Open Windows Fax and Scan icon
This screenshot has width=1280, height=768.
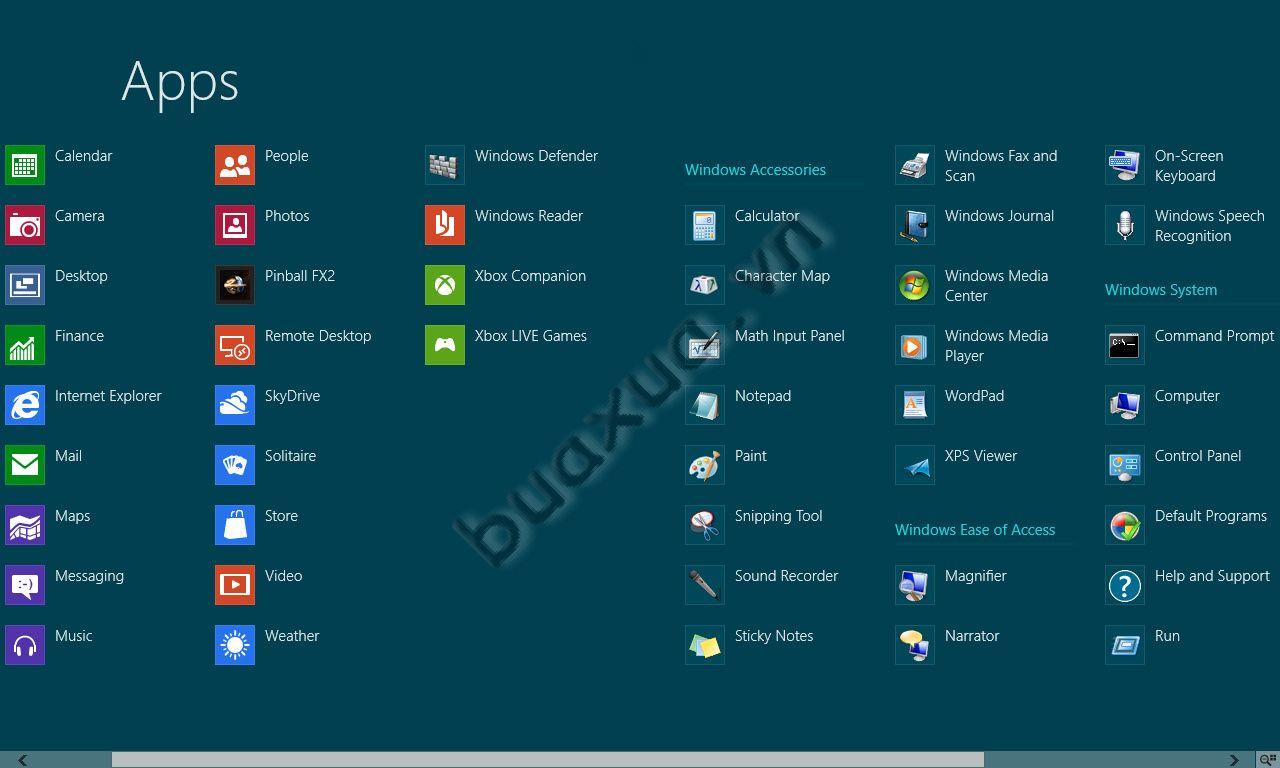pos(915,165)
